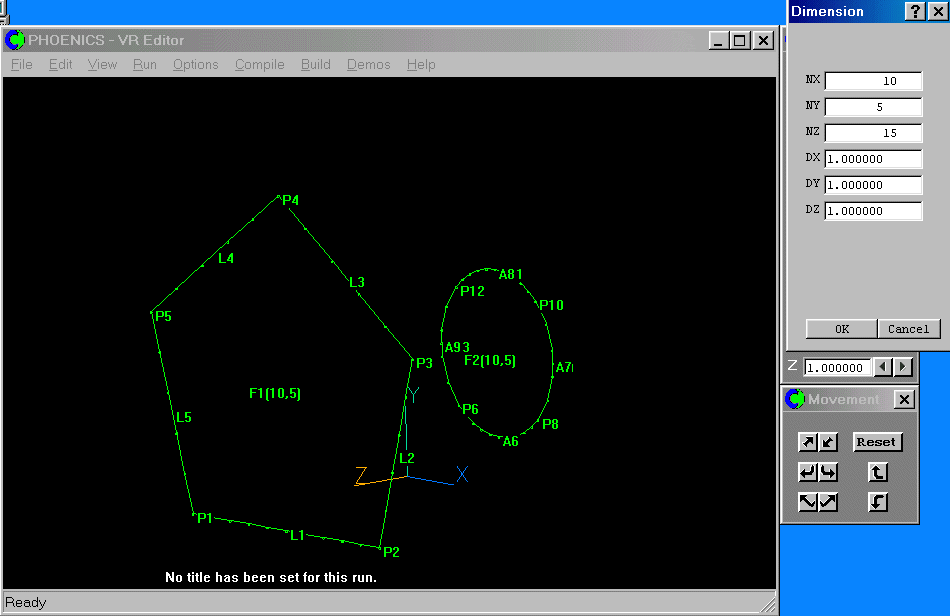Open the File menu
This screenshot has height=616, width=950.
click(21, 64)
